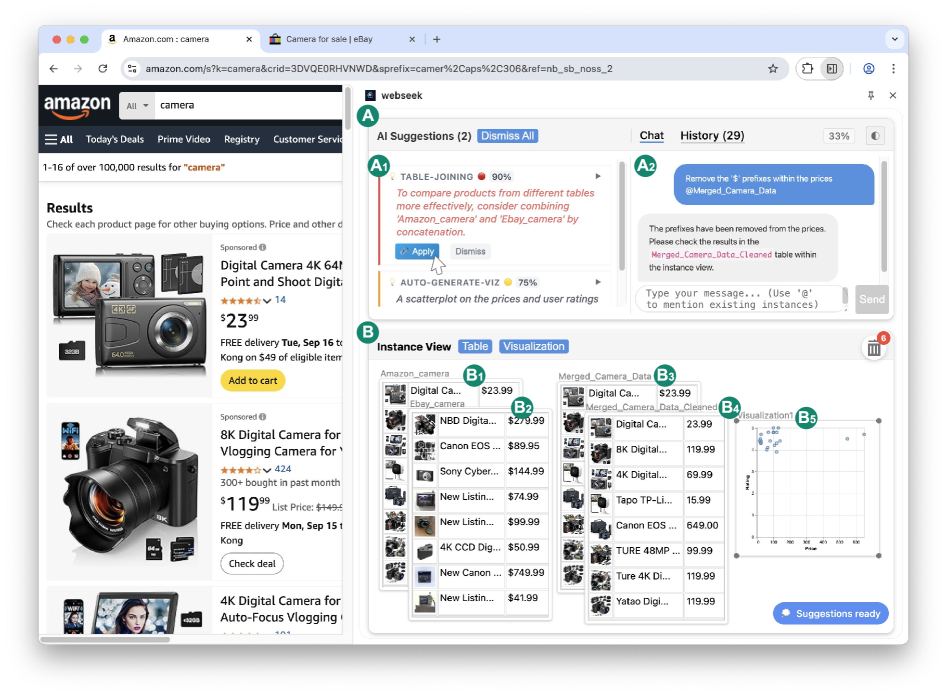This screenshot has height=695, width=947.
Task: Click the Dismiss All suggestions button
Action: [x=507, y=136]
